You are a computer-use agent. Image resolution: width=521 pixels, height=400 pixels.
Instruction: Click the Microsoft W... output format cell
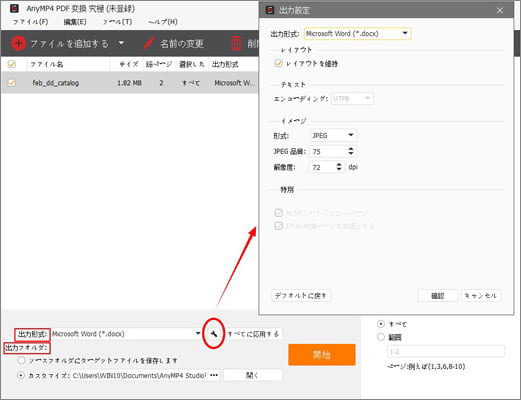tap(235, 83)
